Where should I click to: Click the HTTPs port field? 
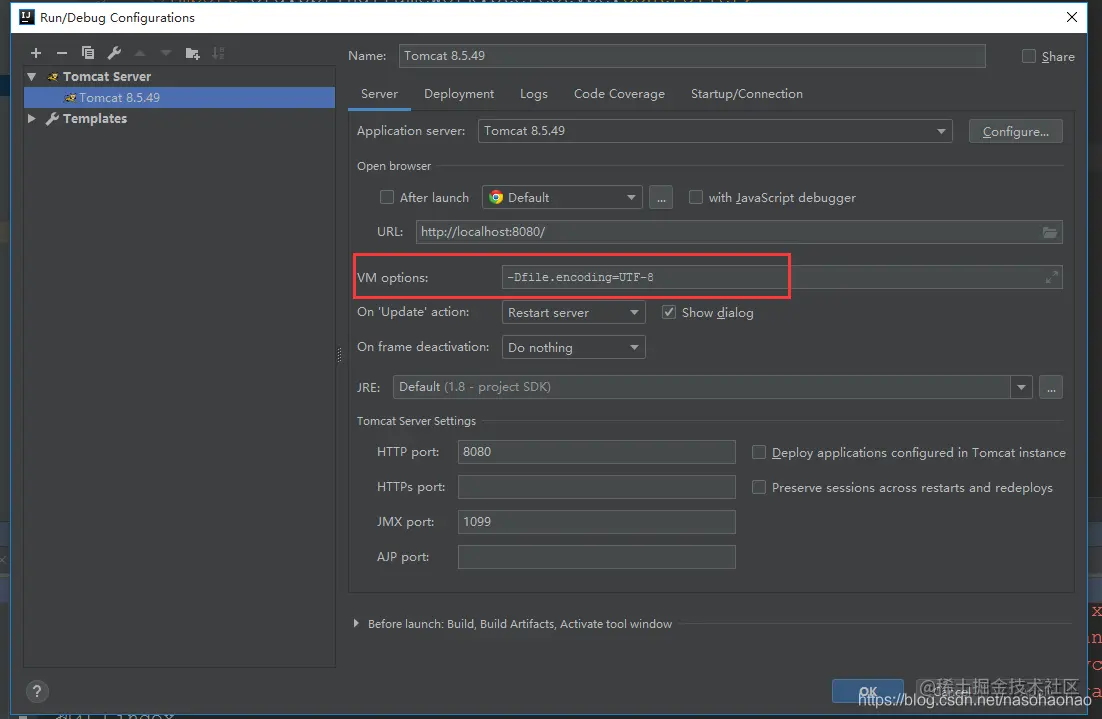[596, 487]
